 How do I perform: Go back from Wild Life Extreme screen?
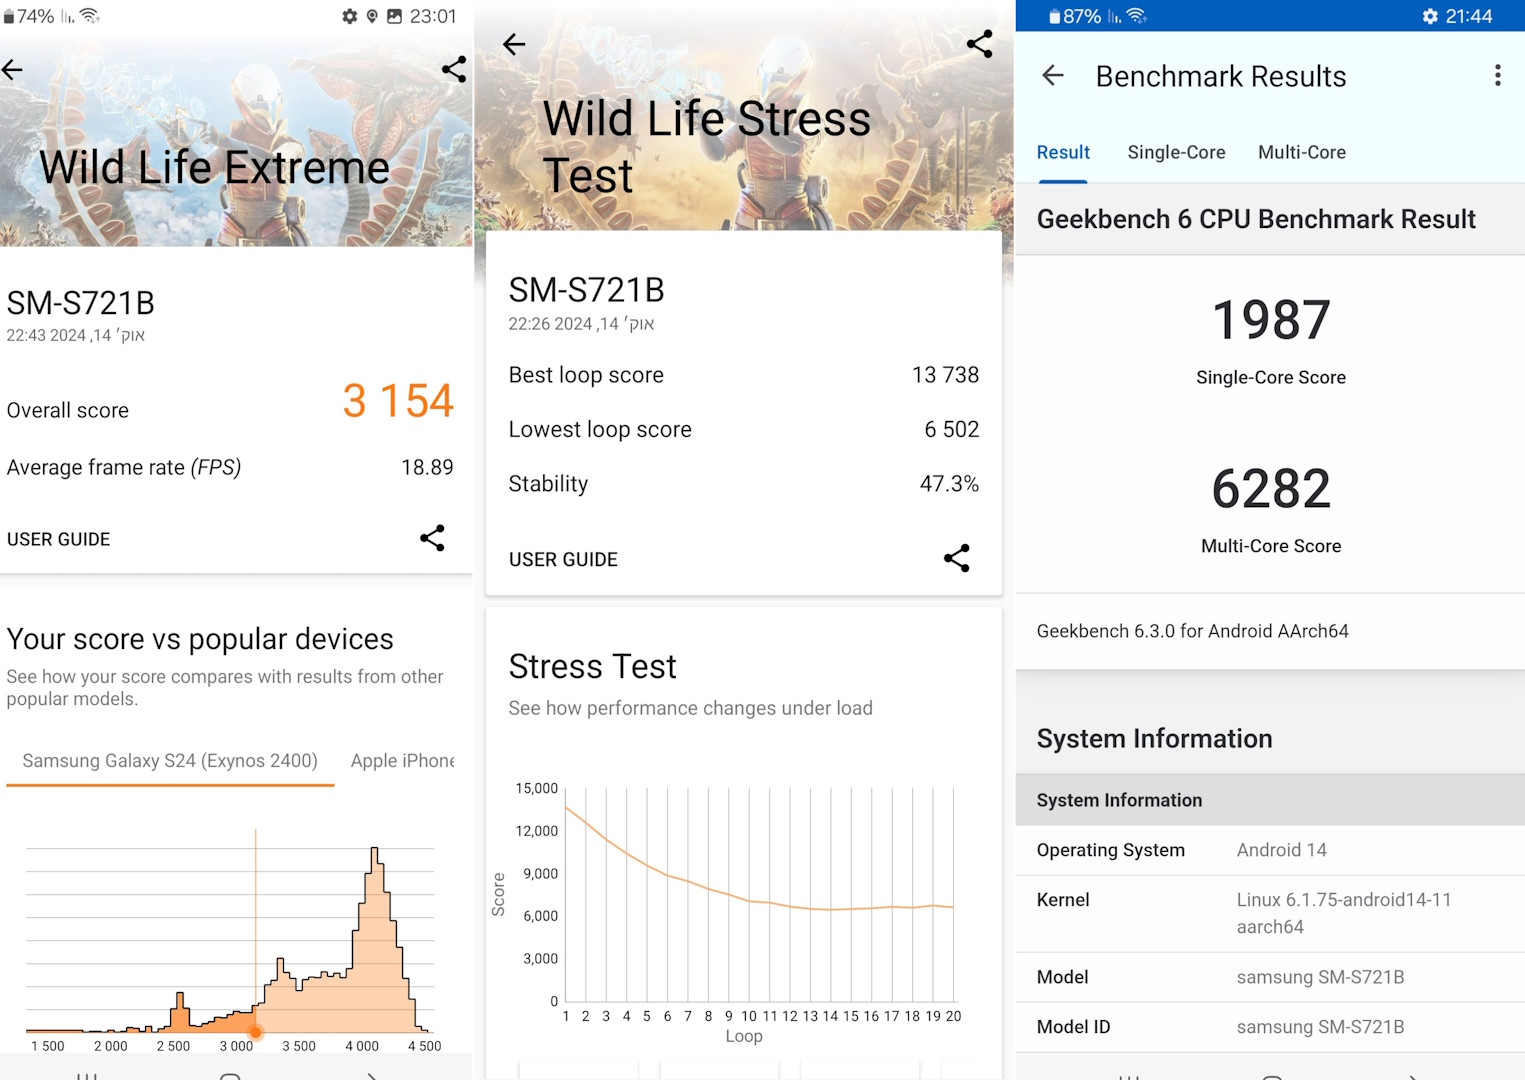pos(12,70)
